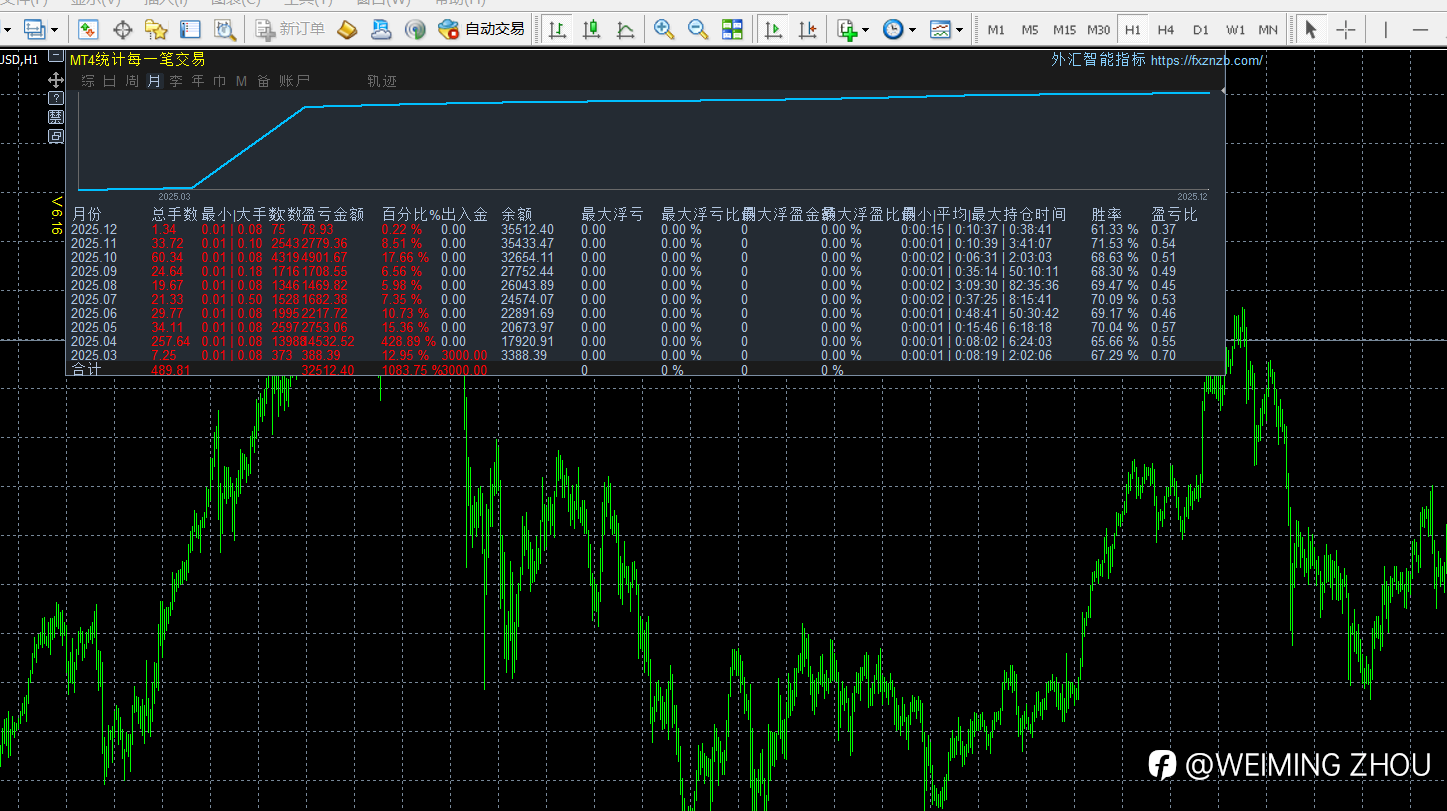Open the periodicity clock dropdown arrow
Image resolution: width=1447 pixels, height=811 pixels.
[912, 30]
